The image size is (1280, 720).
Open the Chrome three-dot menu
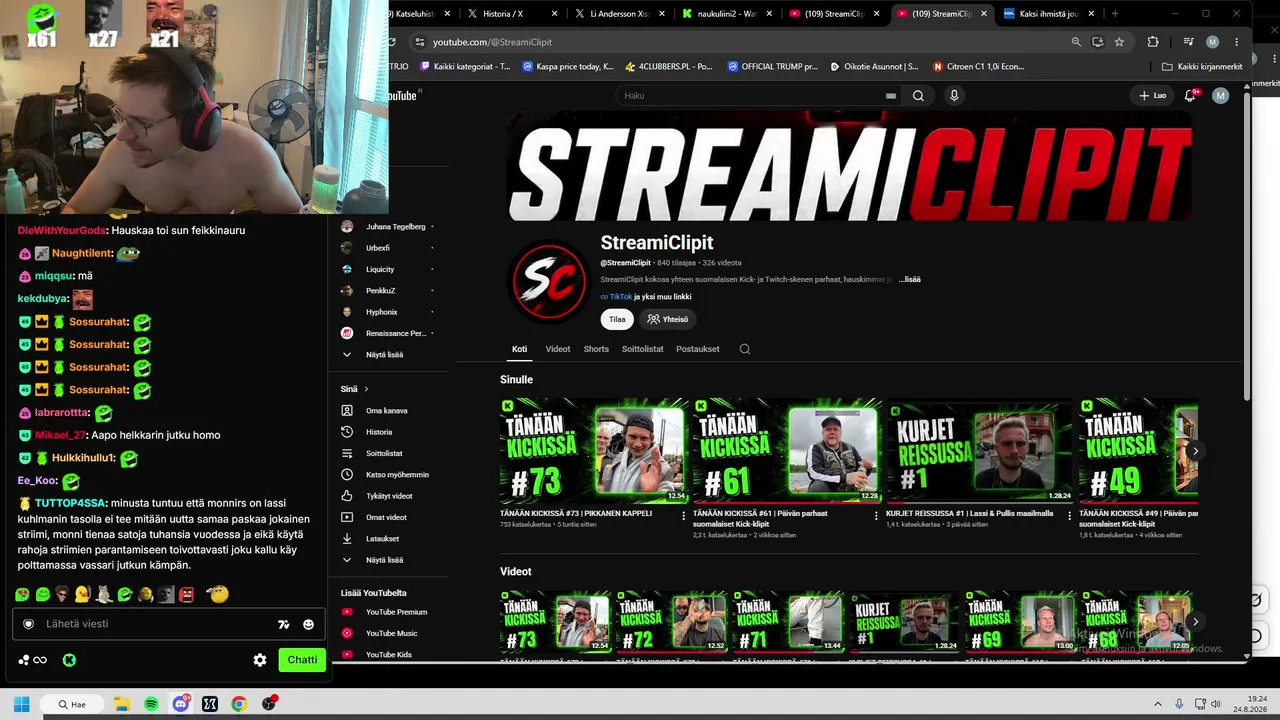(1237, 42)
